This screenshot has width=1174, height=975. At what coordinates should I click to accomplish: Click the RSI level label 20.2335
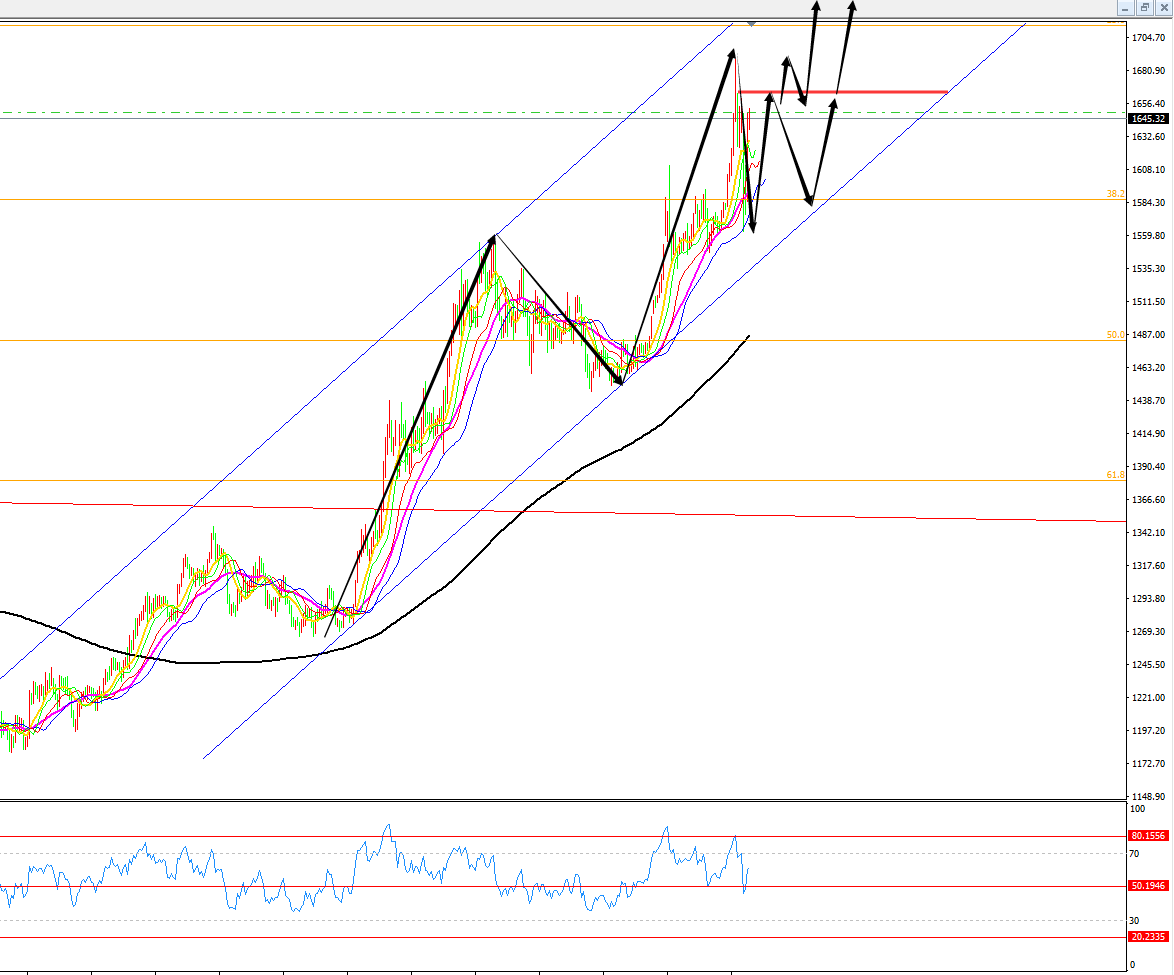(1147, 937)
